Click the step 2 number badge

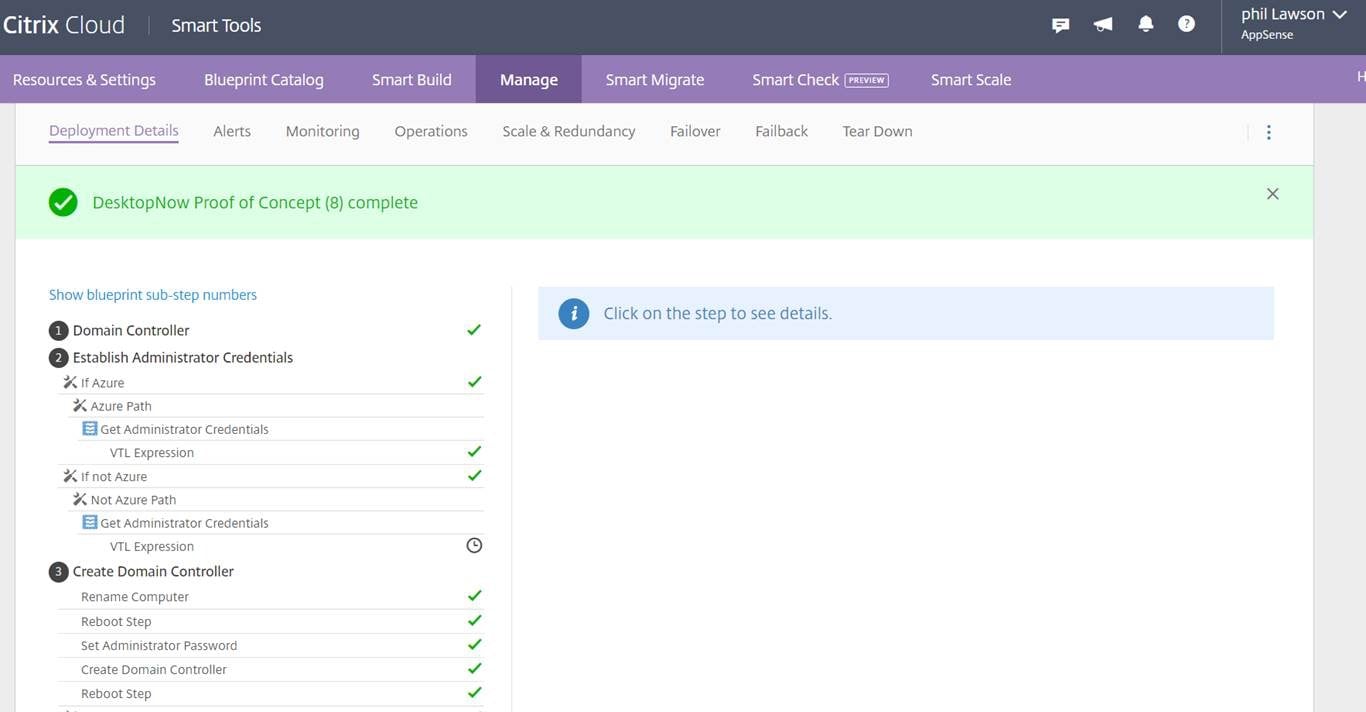pyautogui.click(x=58, y=358)
